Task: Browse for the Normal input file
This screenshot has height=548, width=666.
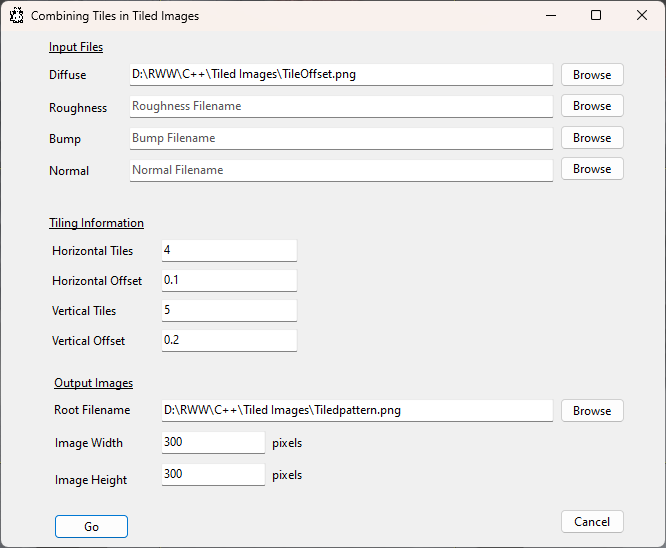Action: 592,169
